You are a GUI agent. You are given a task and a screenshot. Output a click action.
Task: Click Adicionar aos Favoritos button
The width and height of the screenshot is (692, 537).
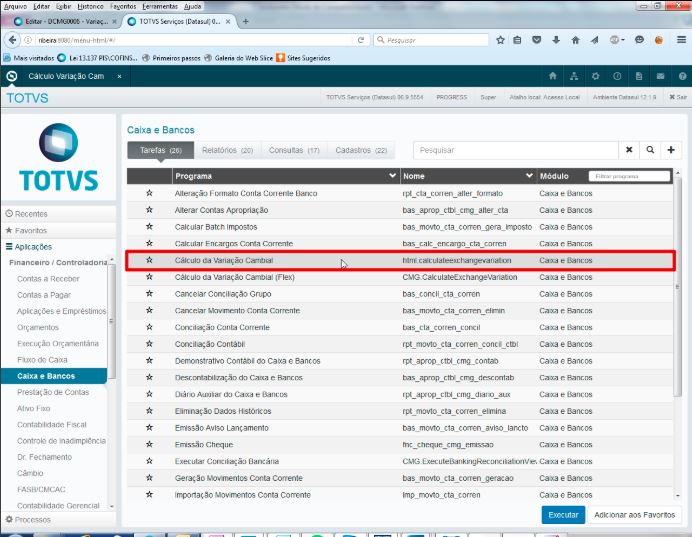[x=634, y=515]
